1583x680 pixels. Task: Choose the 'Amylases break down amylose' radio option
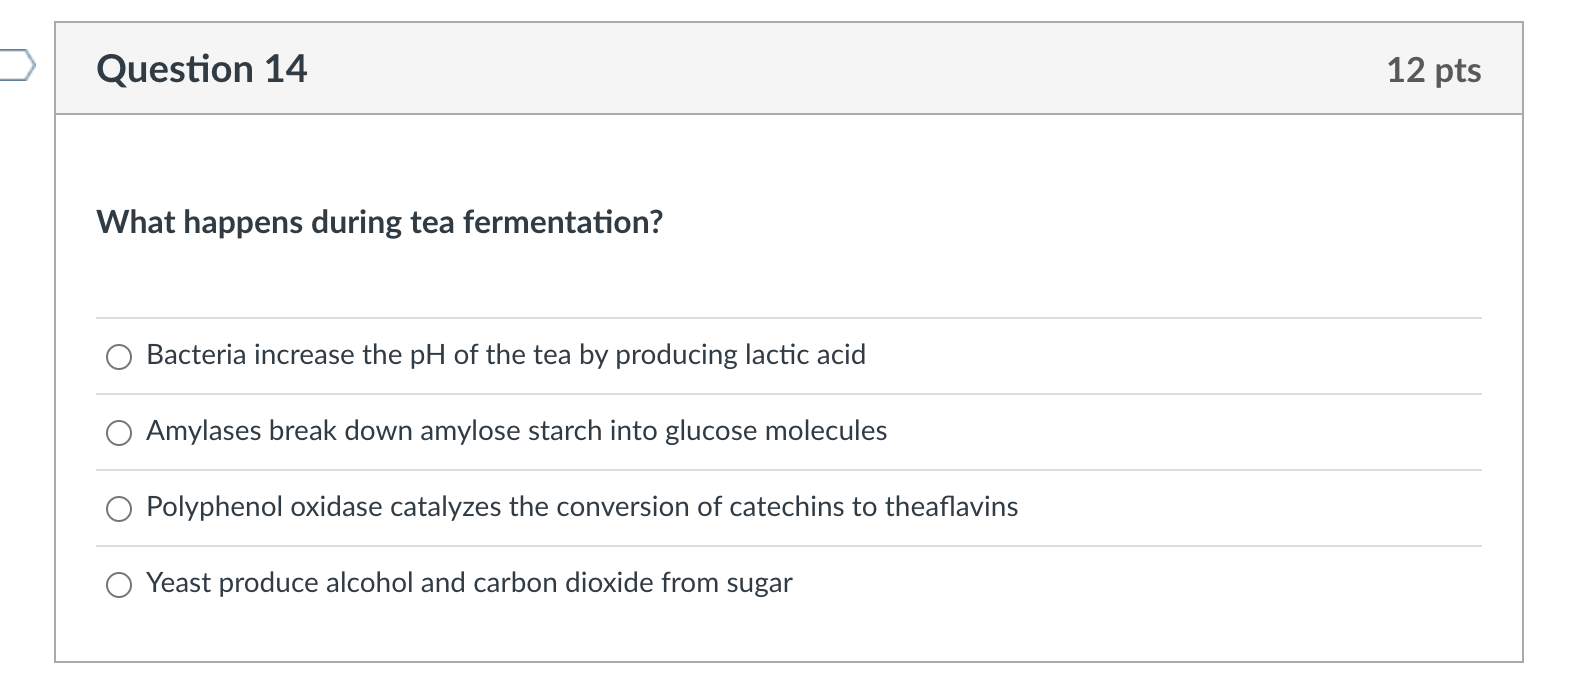(119, 433)
